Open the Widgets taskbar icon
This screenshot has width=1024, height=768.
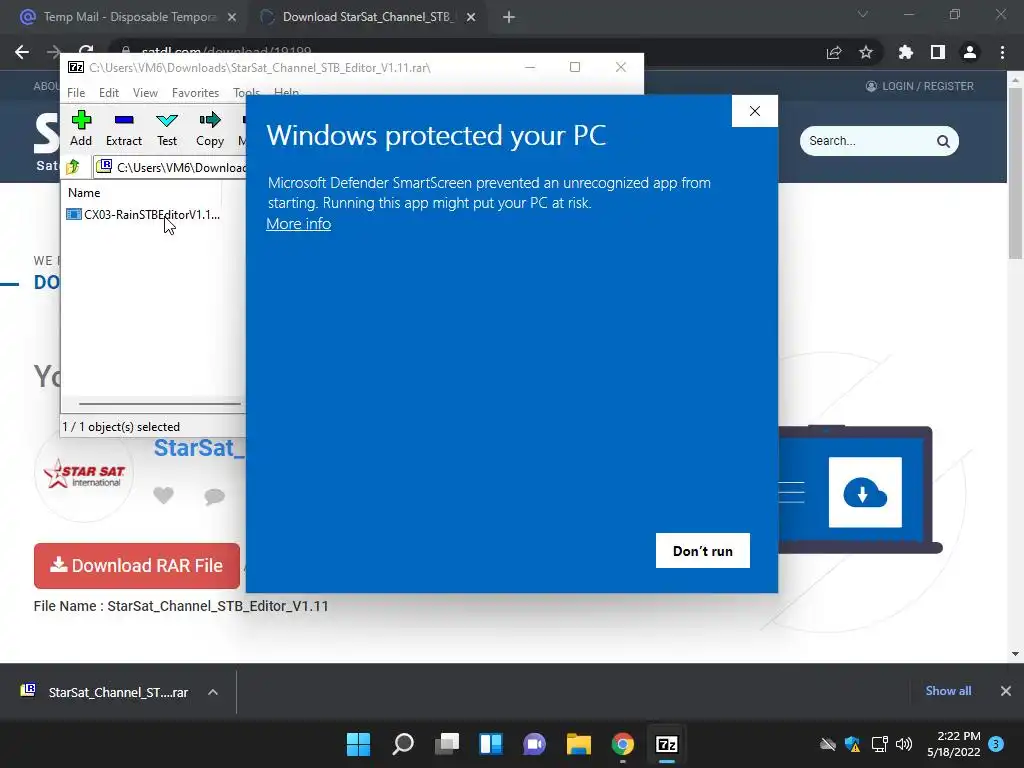490,744
